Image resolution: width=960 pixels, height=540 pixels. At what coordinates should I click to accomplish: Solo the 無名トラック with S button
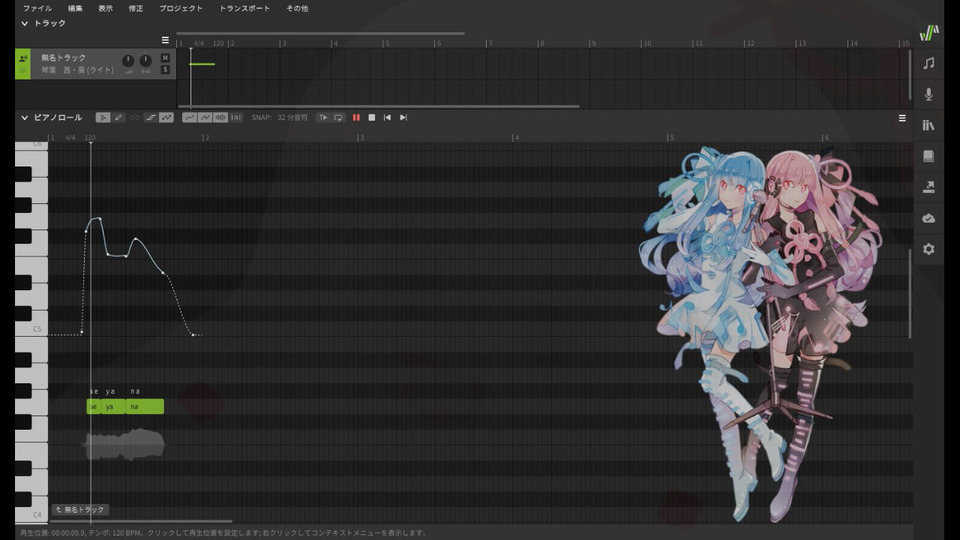[165, 70]
